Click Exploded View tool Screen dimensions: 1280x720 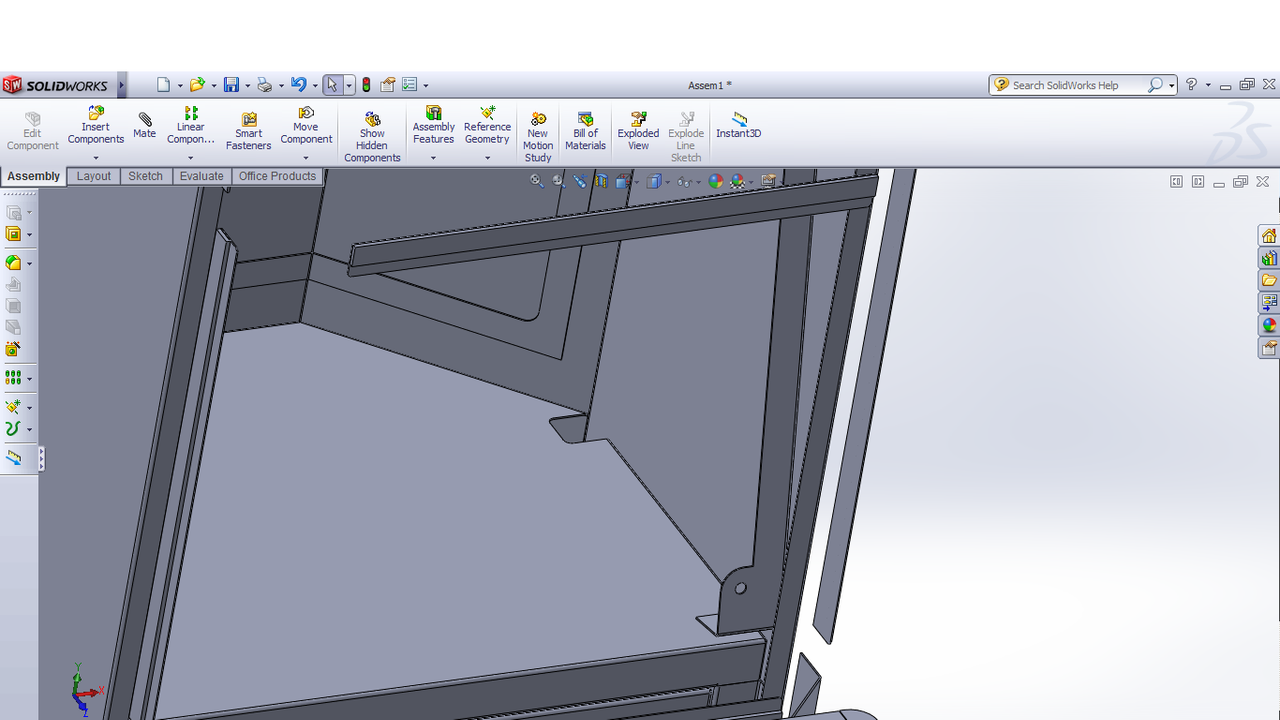click(638, 131)
